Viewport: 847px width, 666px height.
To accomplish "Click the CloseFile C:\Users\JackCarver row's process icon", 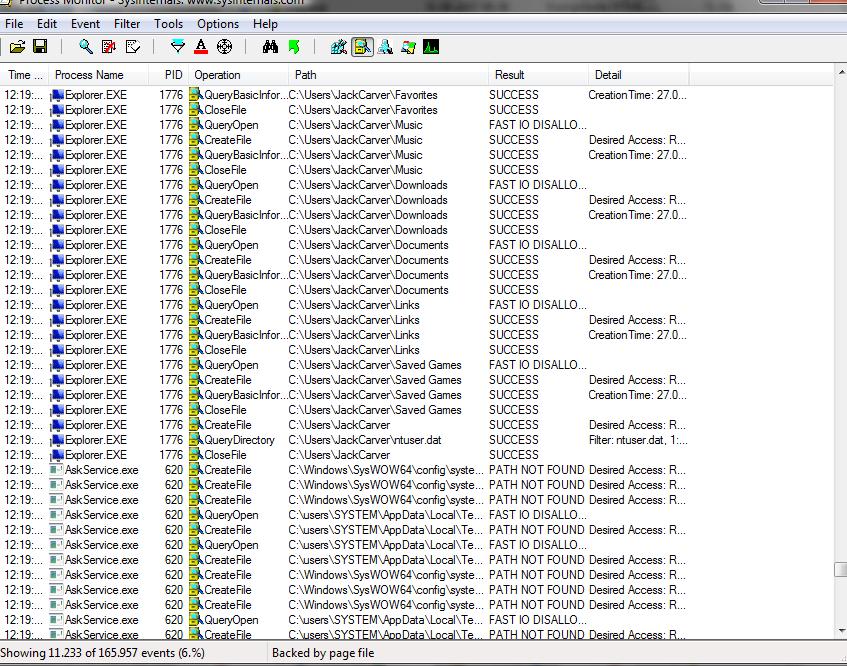I will pyautogui.click(x=57, y=455).
